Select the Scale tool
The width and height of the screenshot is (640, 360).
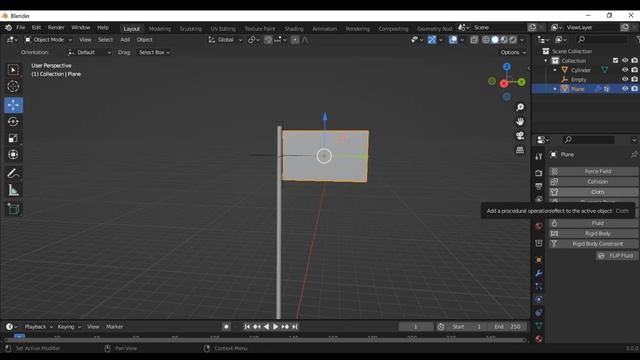coord(13,138)
